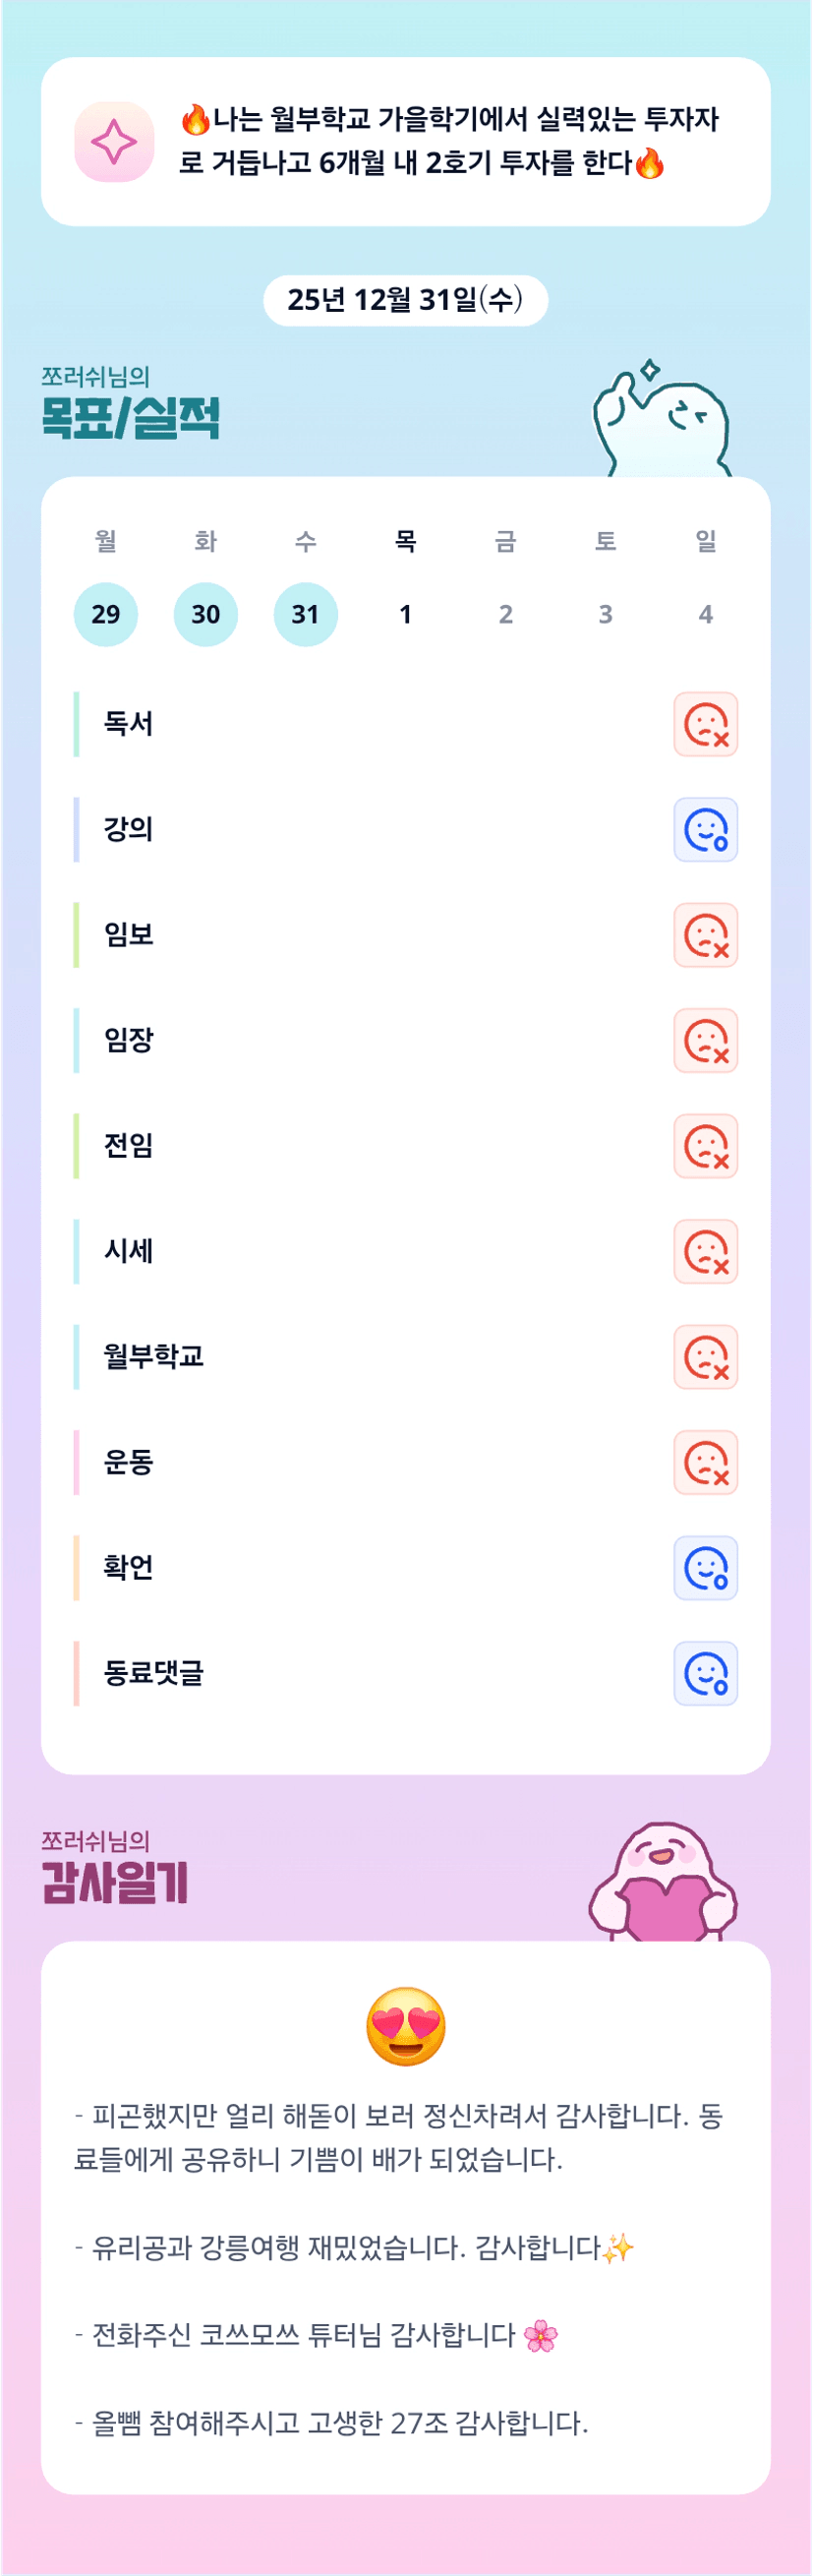Viewport: 813px width, 2576px height.
Task: Click the 임장 sad face icon
Action: (x=705, y=1040)
